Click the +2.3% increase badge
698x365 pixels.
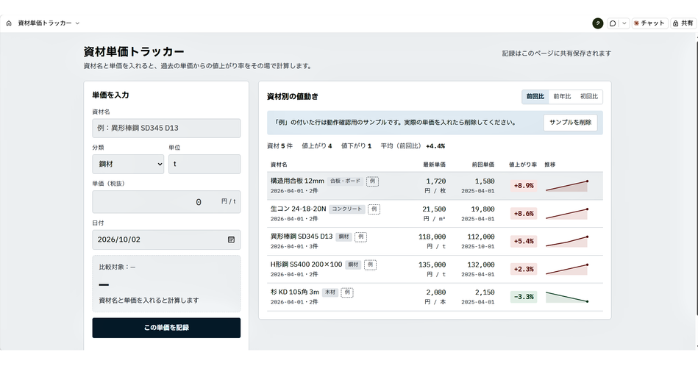pos(524,269)
